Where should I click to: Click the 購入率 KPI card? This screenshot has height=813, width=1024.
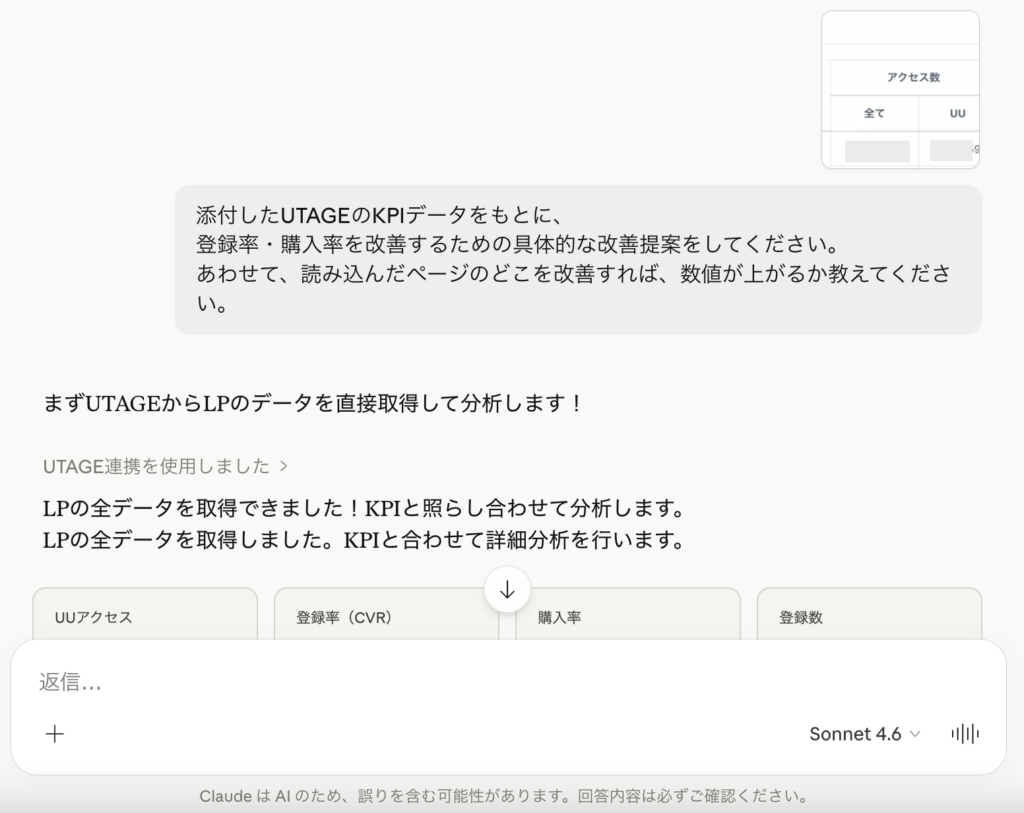[627, 617]
